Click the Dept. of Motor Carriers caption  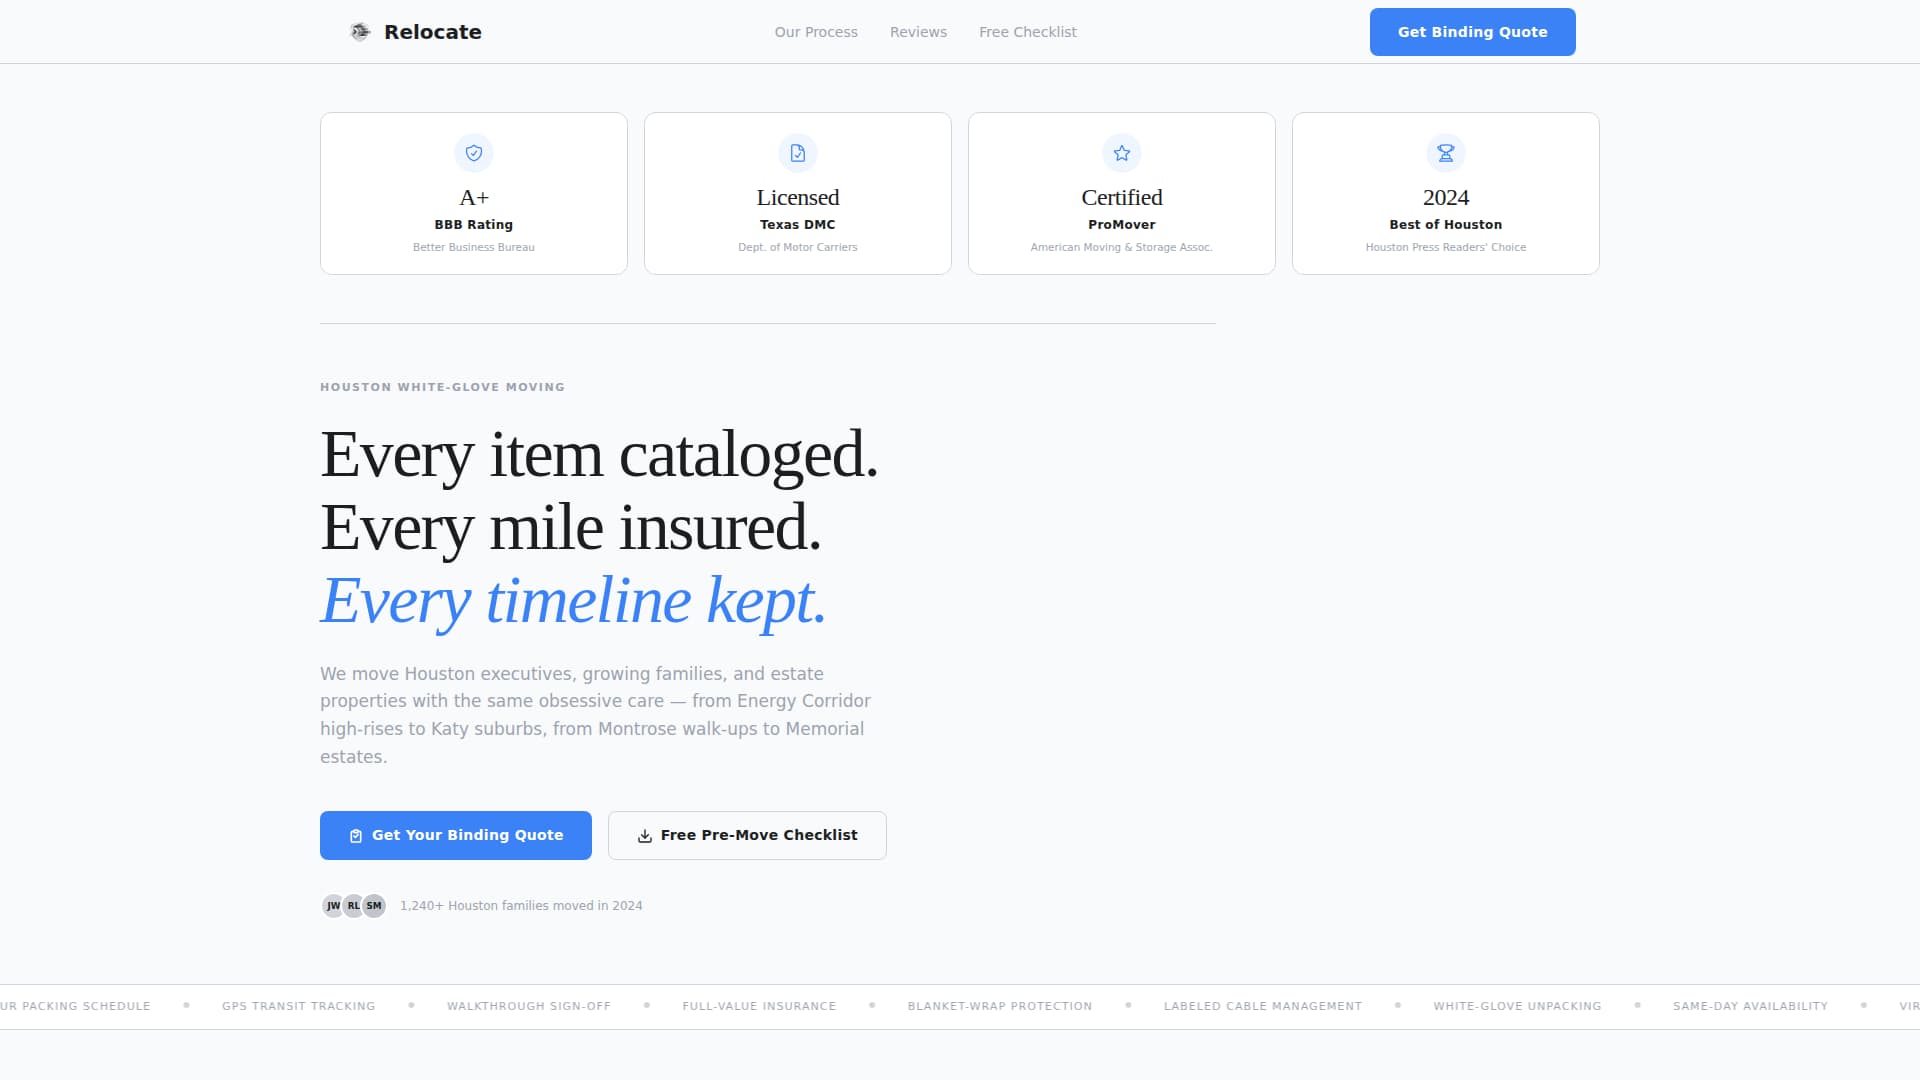[798, 247]
